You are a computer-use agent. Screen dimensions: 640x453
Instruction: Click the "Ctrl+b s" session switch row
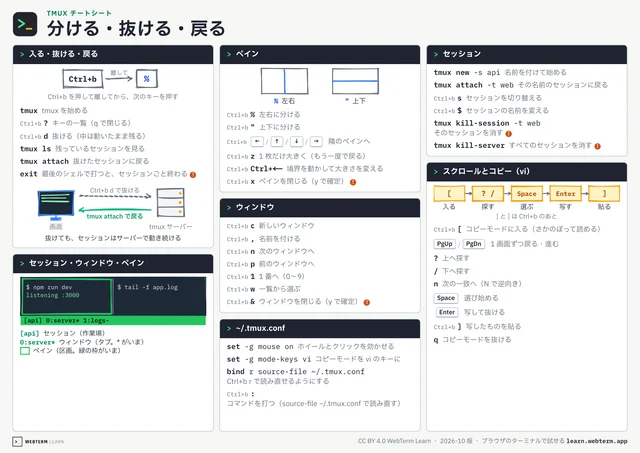(488, 98)
